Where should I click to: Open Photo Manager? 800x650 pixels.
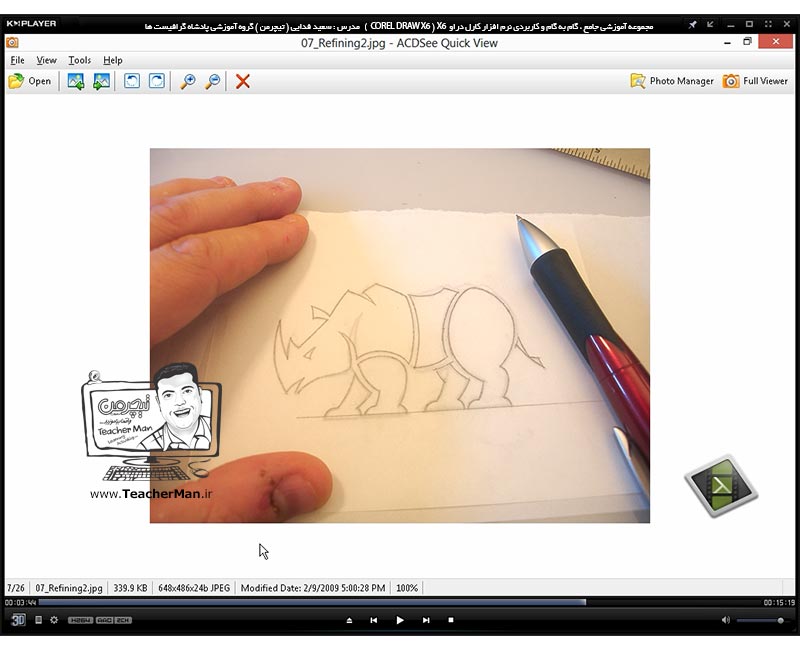pos(672,81)
